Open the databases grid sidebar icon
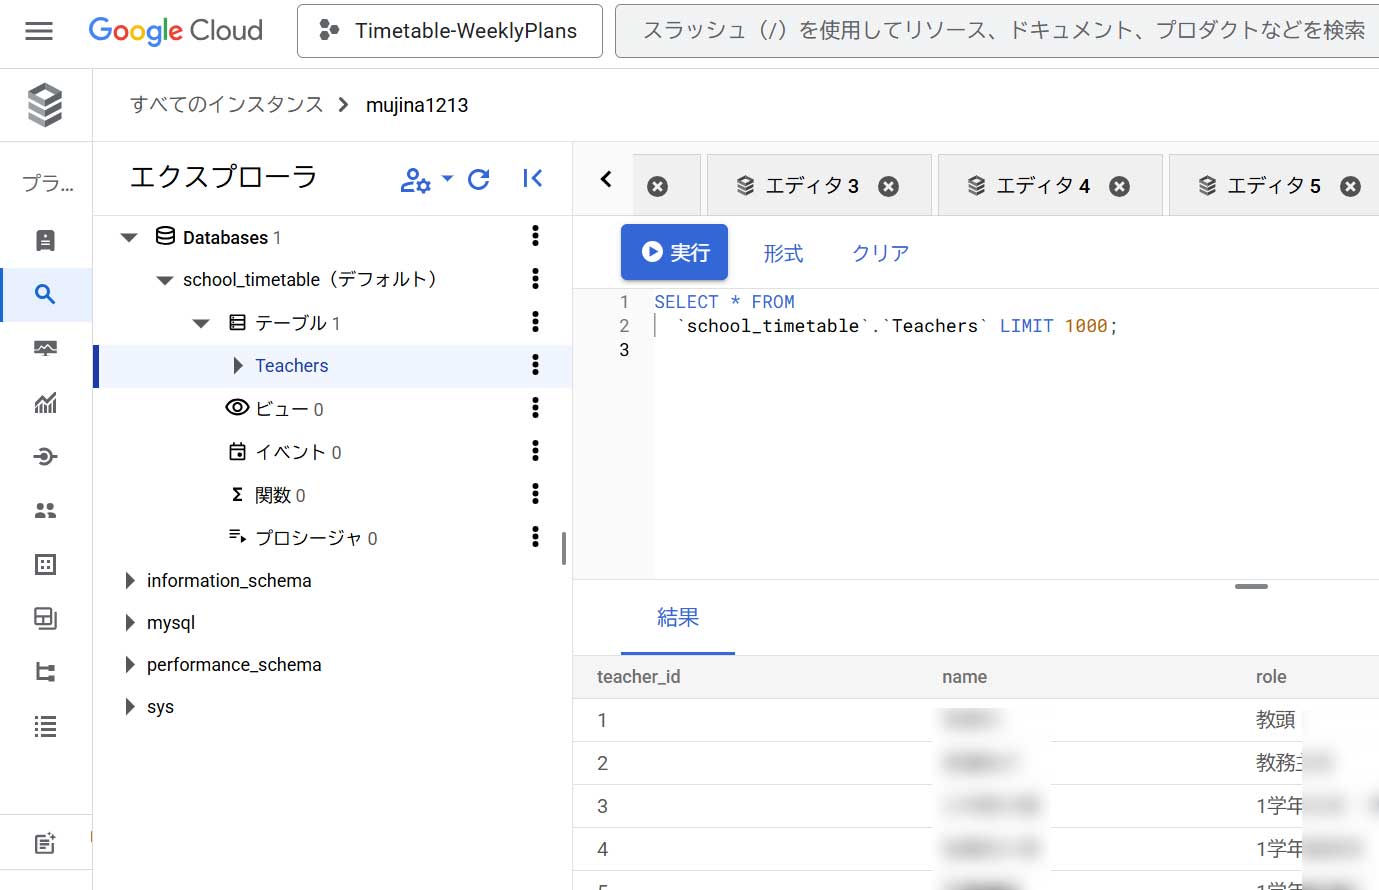Screen dimensions: 1379x890 pyautogui.click(x=45, y=565)
